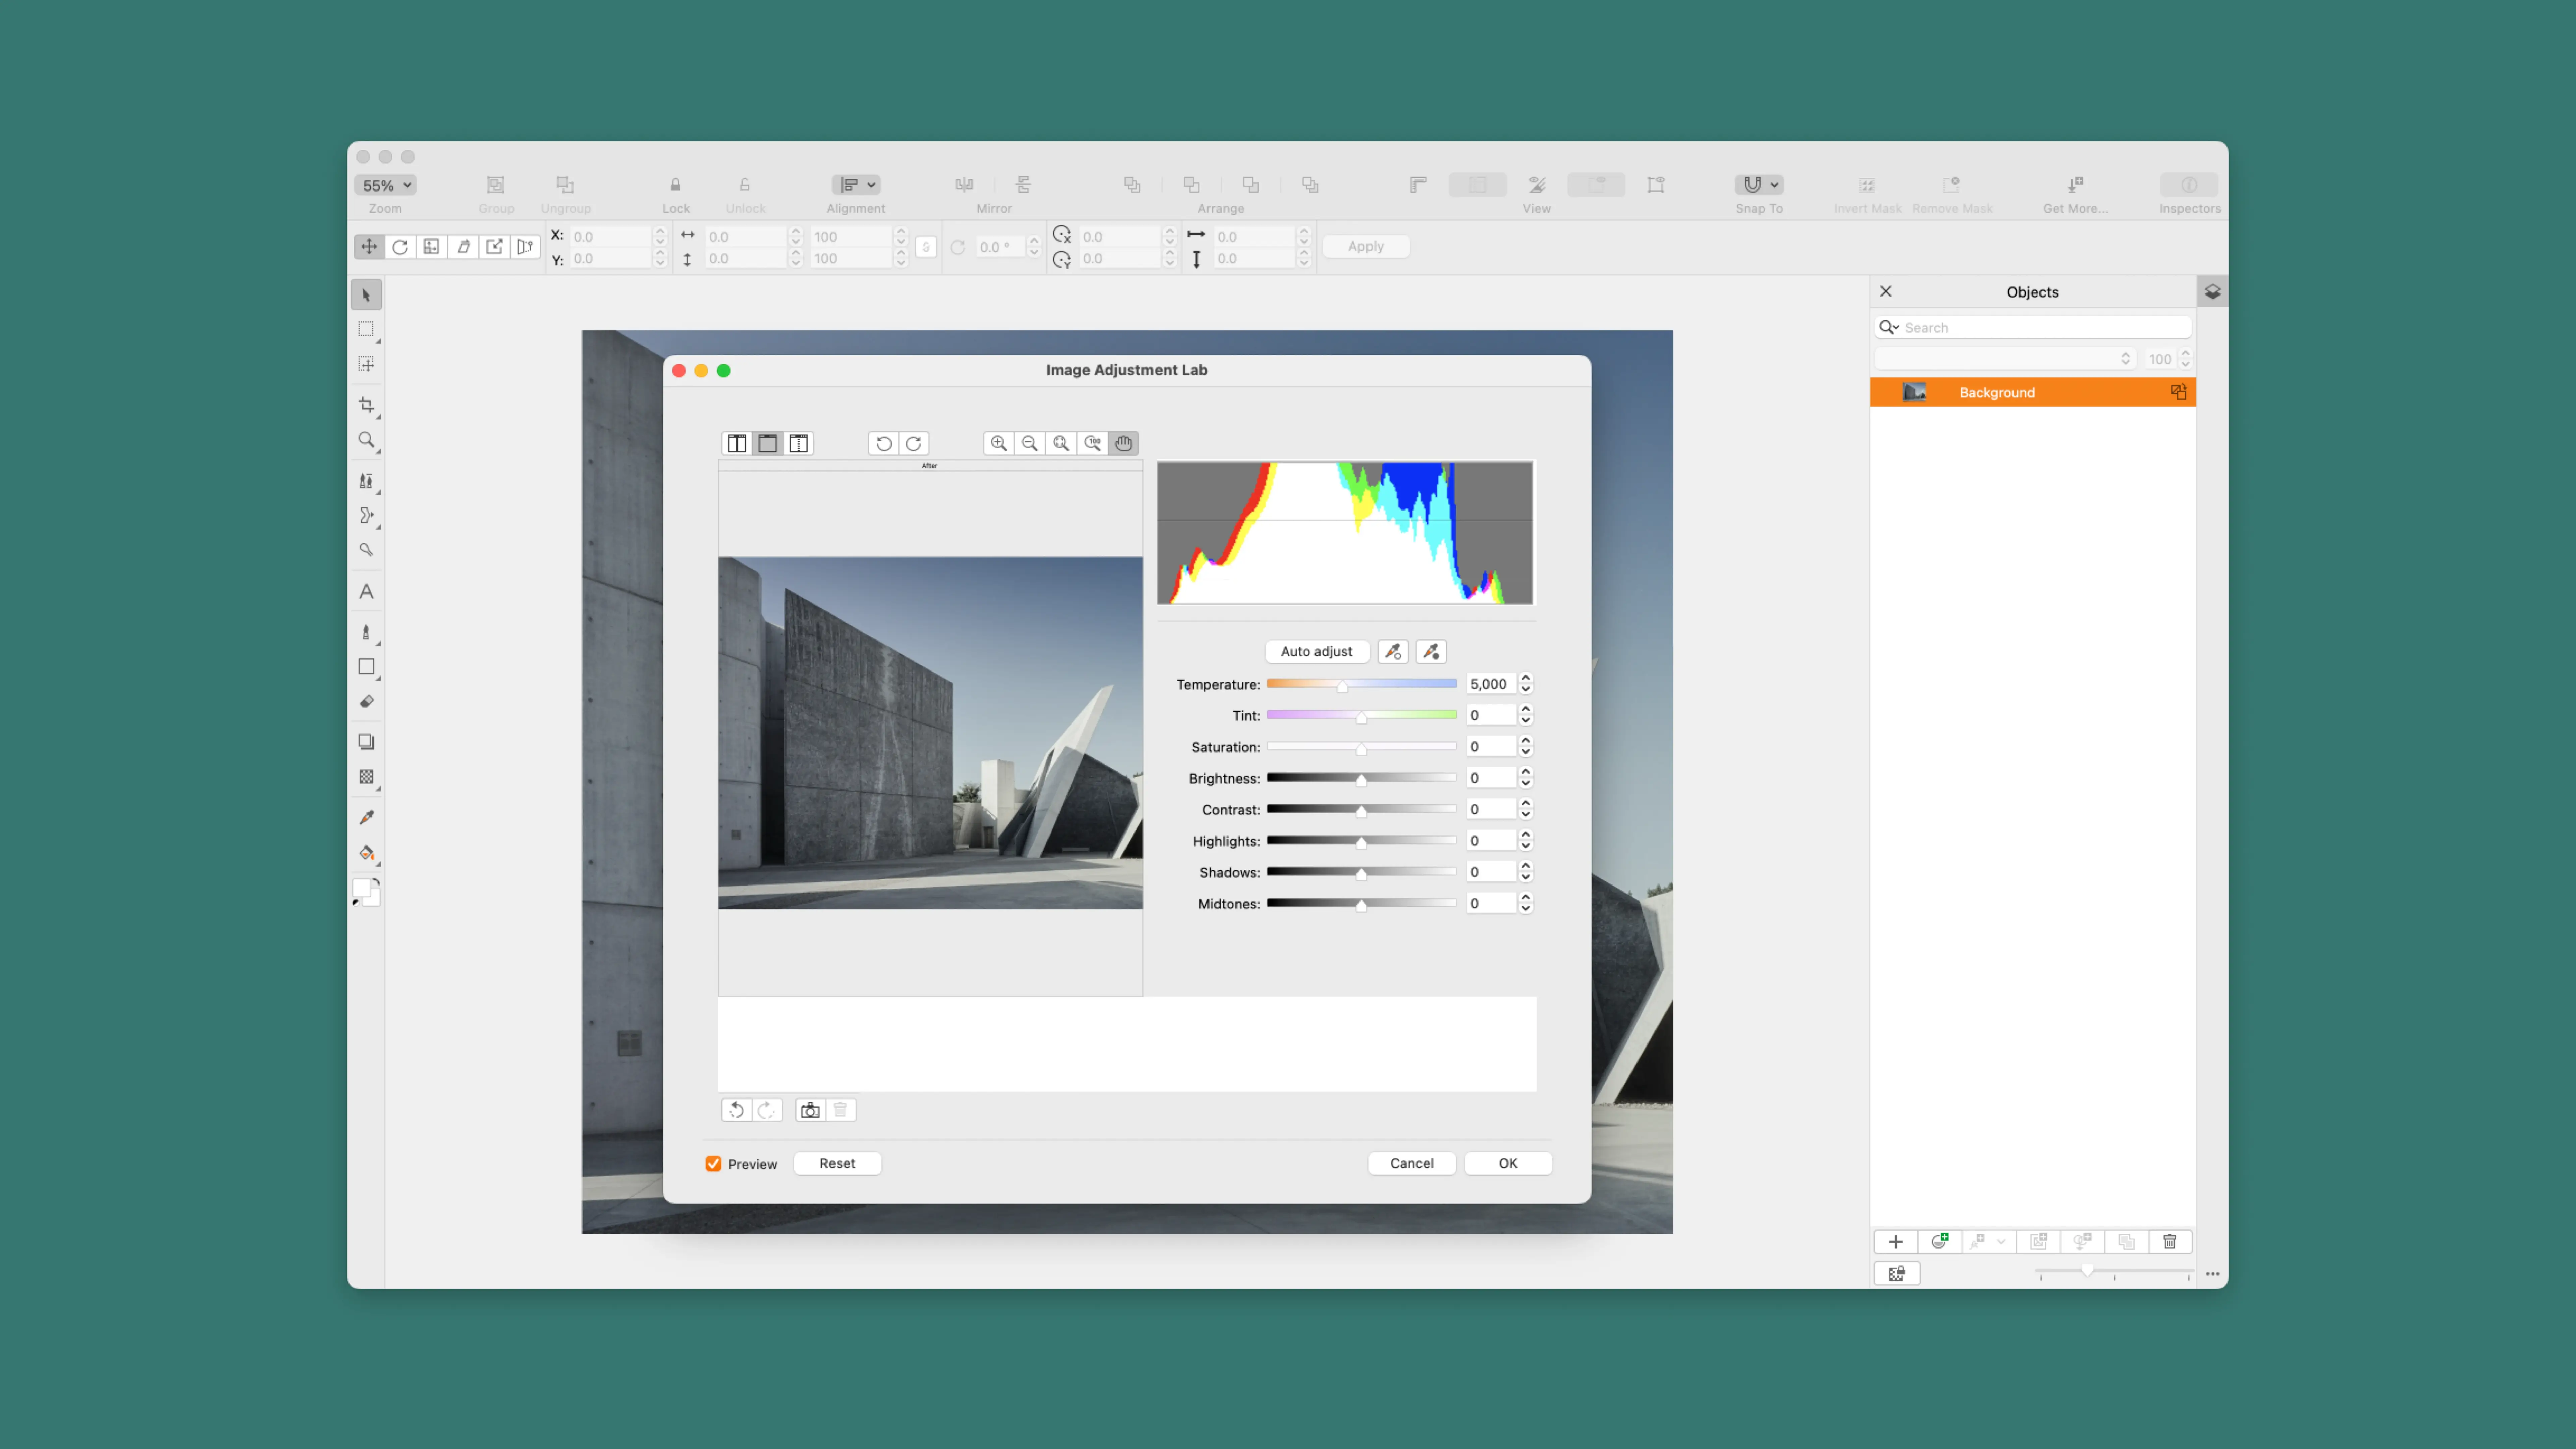Fit the preview image to window
Image resolution: width=2576 pixels, height=1449 pixels.
(1061, 443)
